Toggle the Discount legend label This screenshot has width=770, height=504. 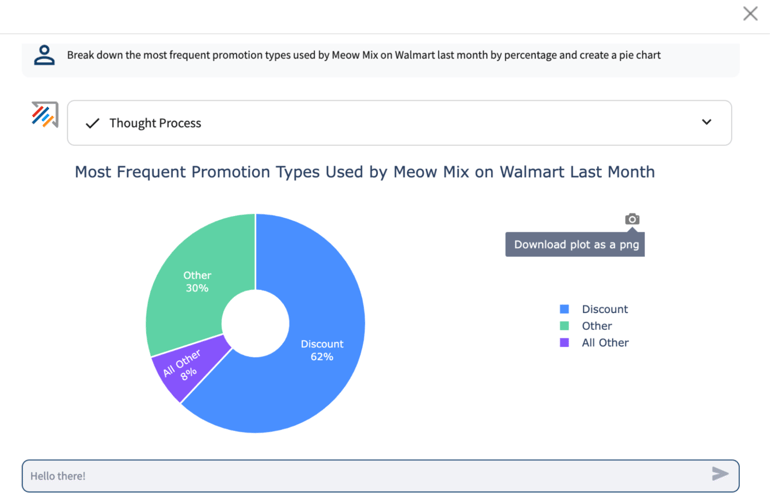point(605,309)
